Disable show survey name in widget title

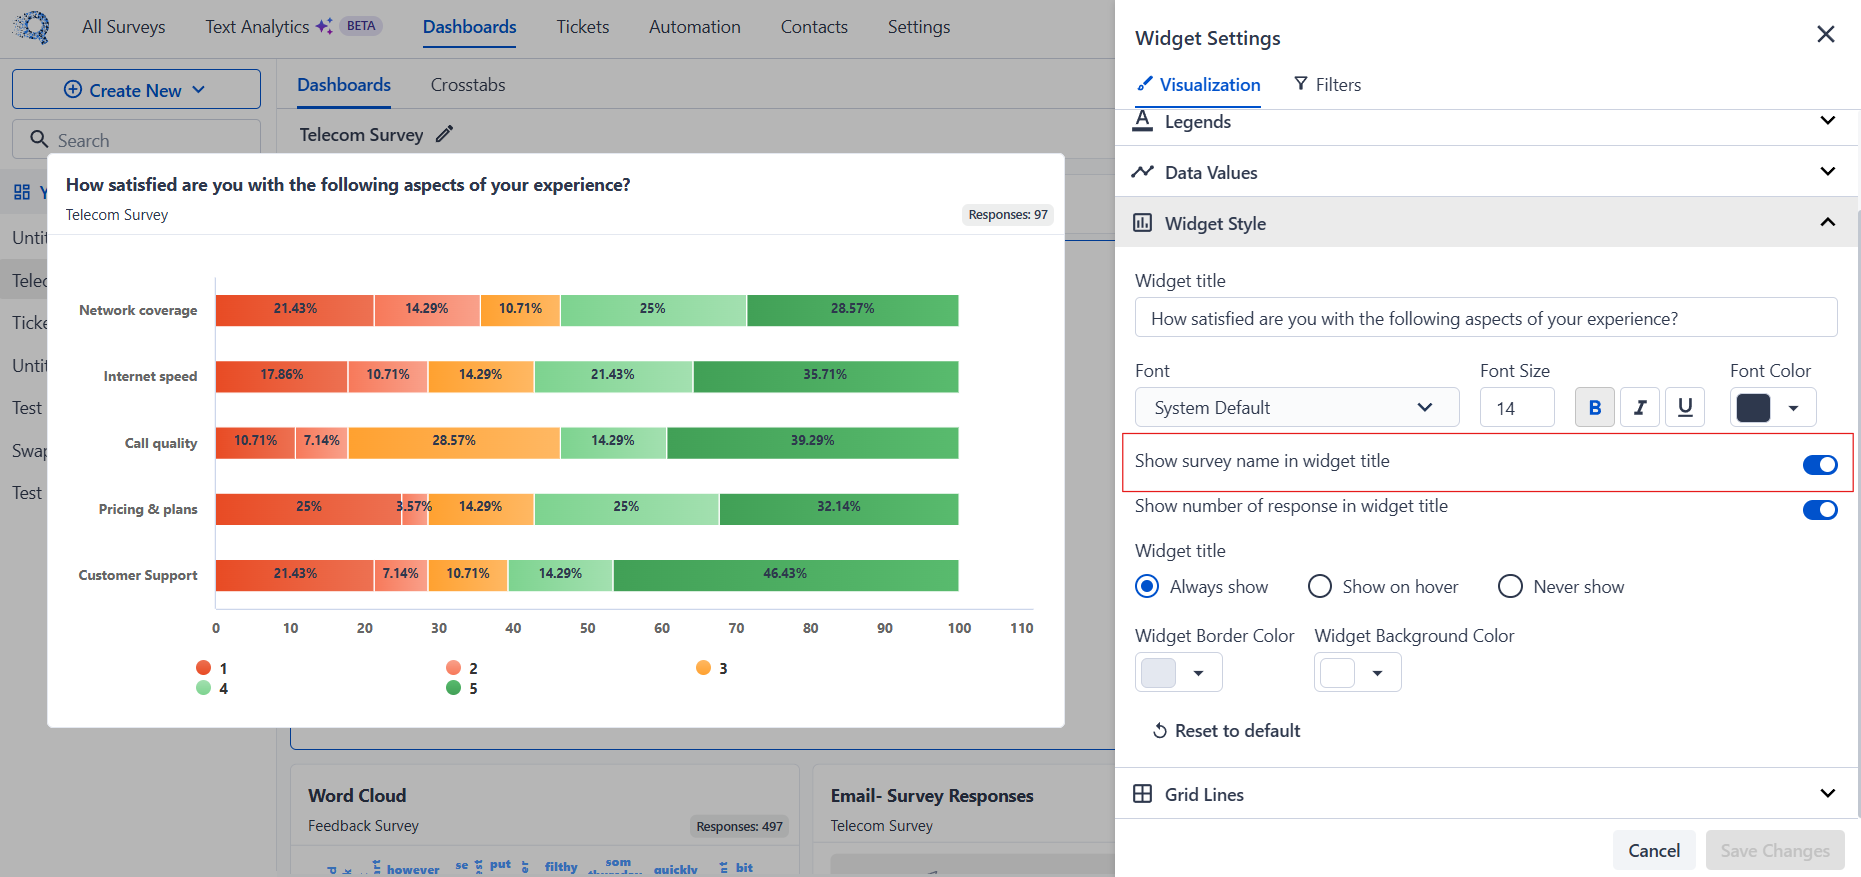pyautogui.click(x=1820, y=464)
